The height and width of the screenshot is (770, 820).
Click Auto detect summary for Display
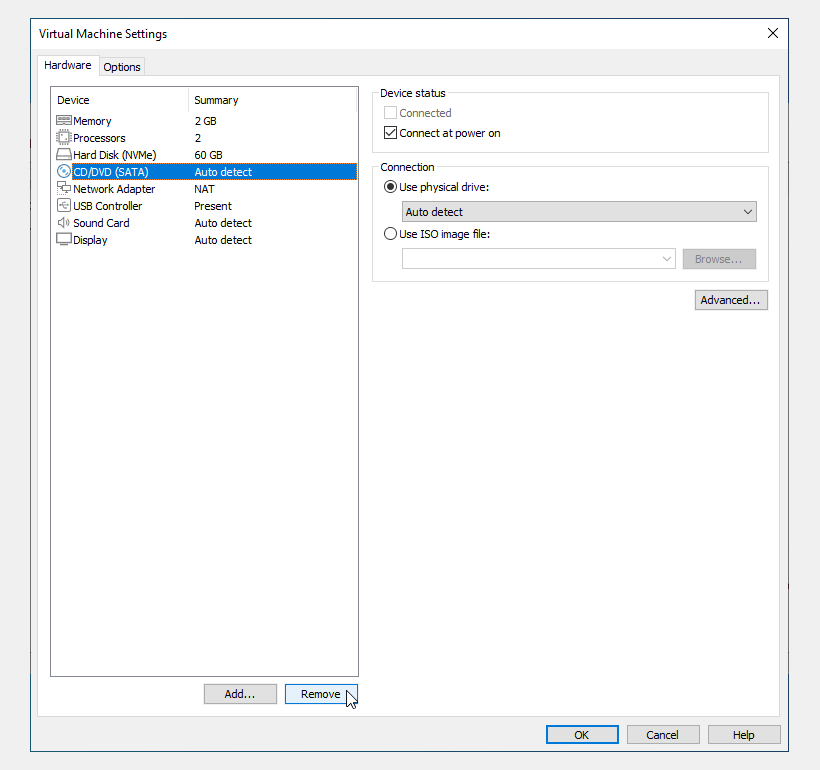[223, 240]
